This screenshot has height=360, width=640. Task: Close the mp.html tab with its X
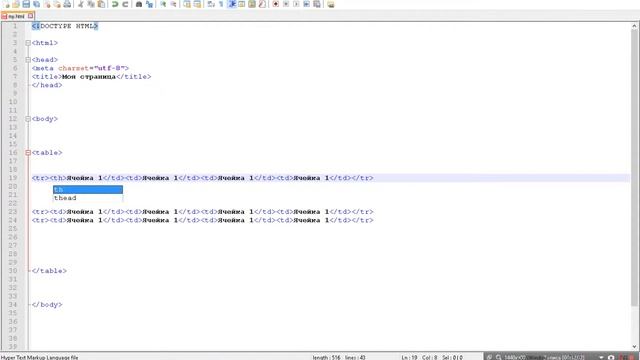[31, 16]
